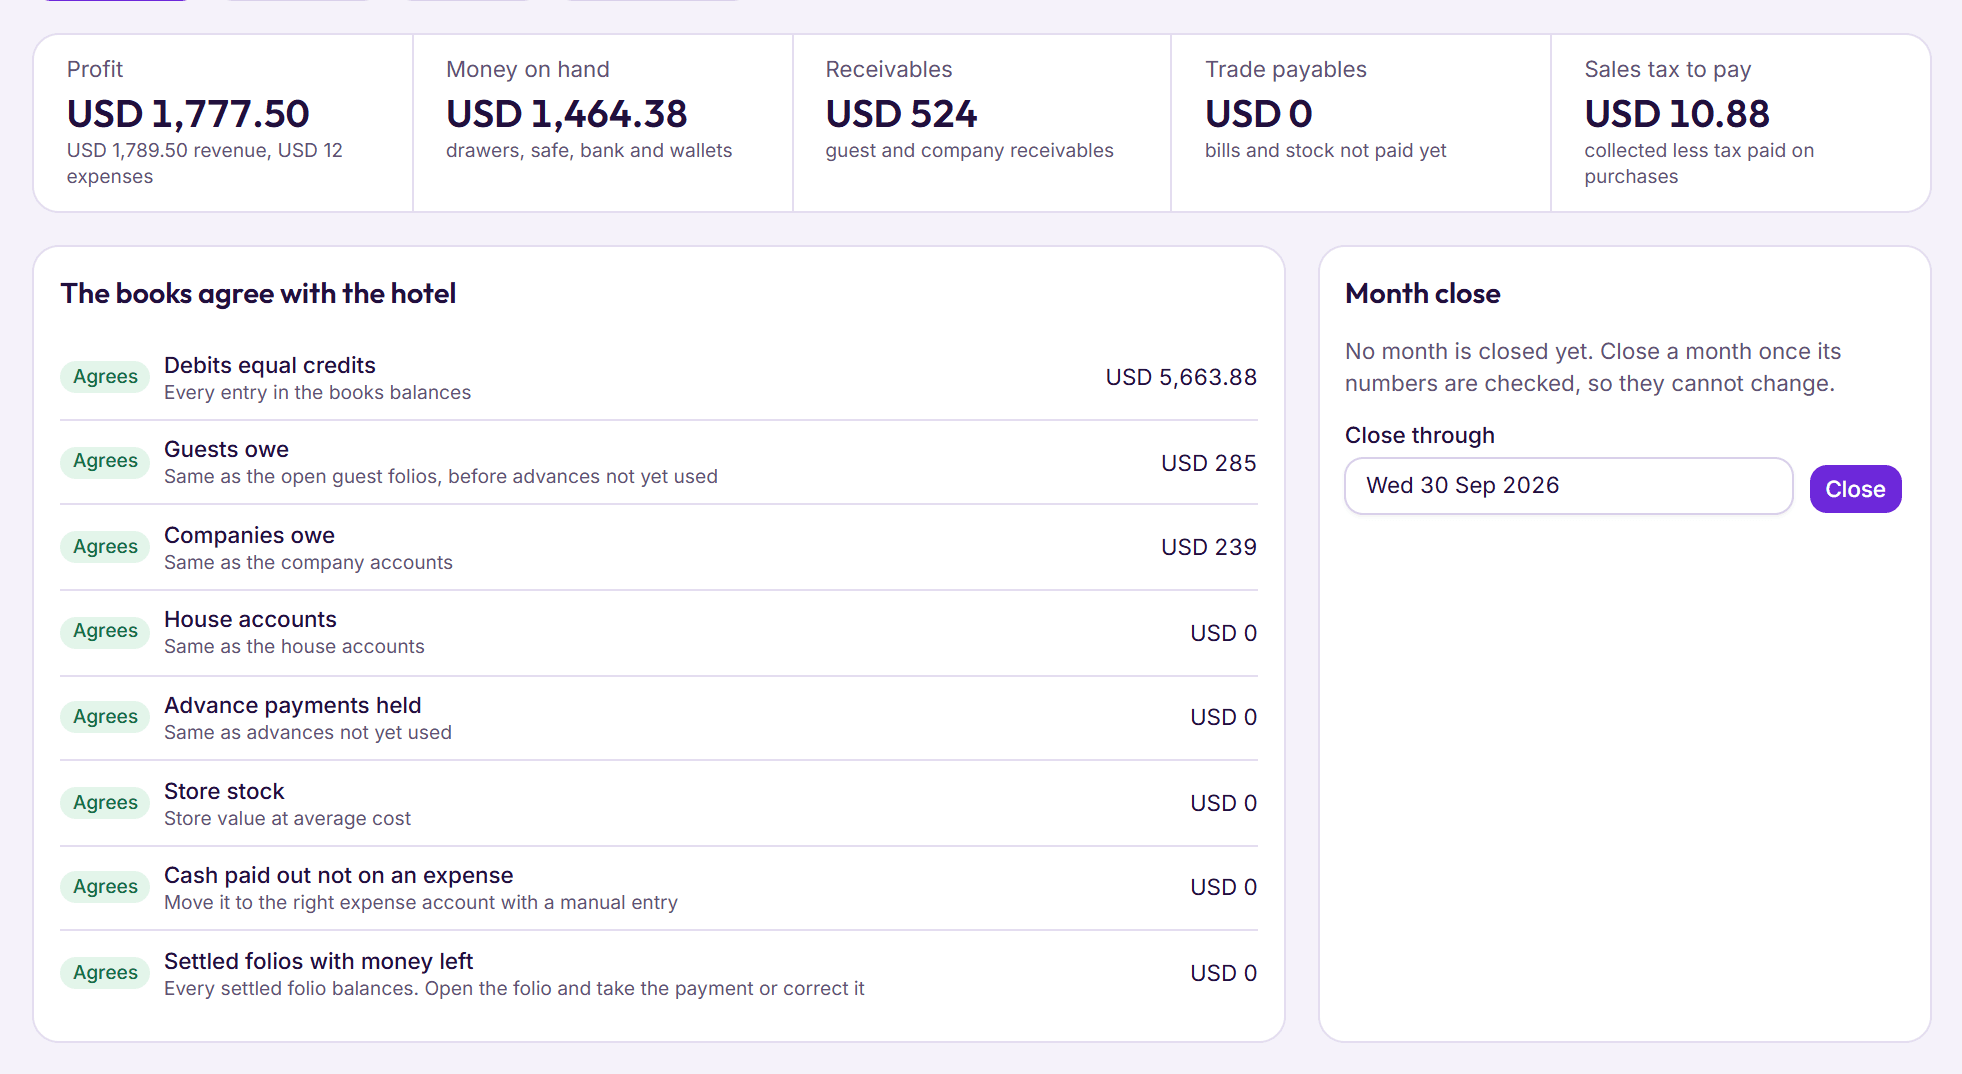
Task: Click the Profit value USD 1,777.50
Action: (188, 114)
